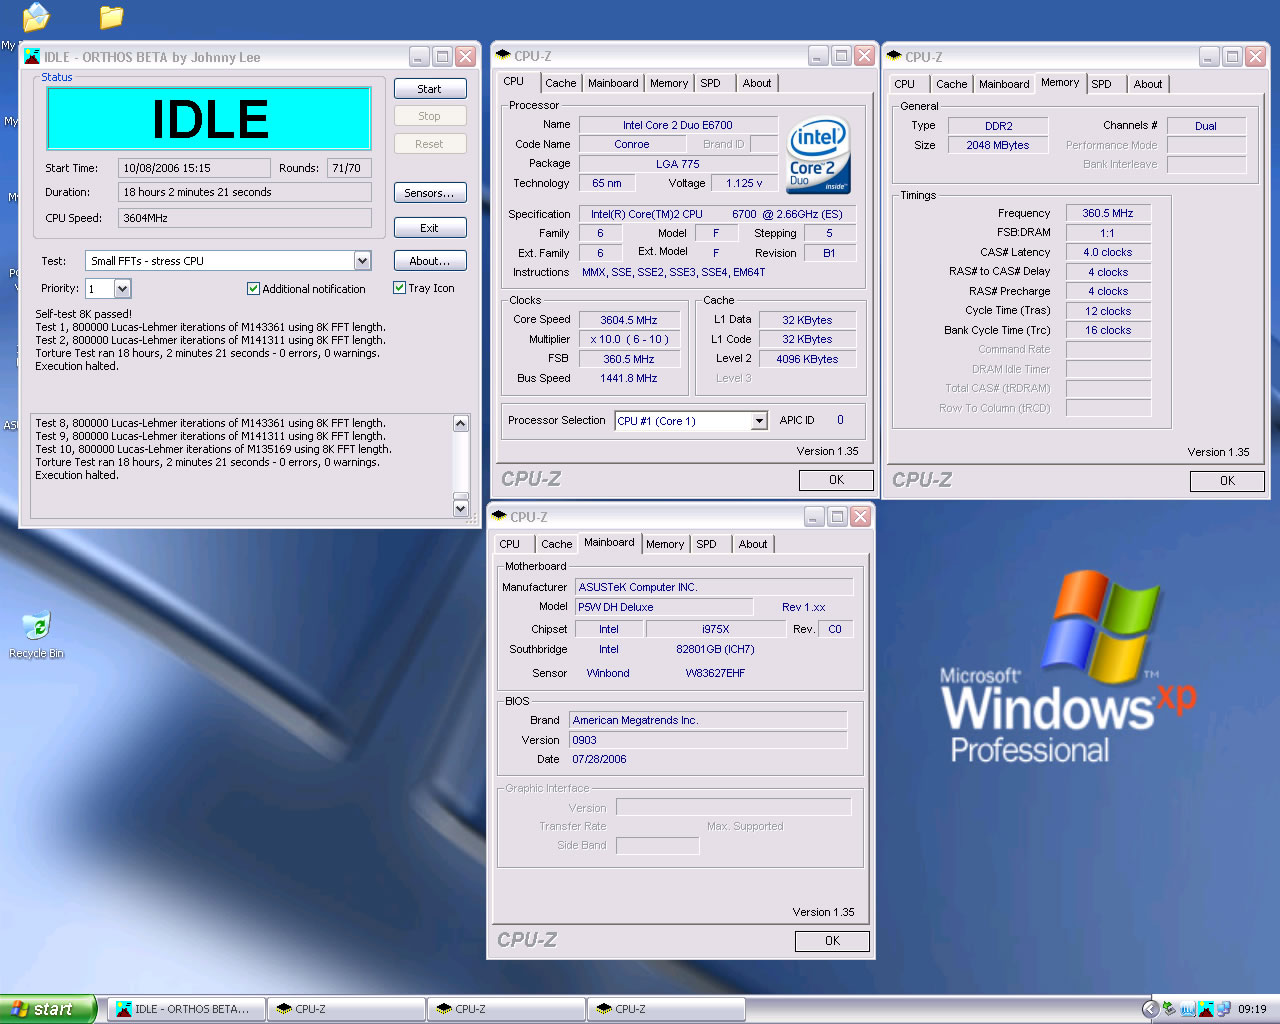
Task: Click OK in the Mainboard CPU-Z window
Action: 832,941
